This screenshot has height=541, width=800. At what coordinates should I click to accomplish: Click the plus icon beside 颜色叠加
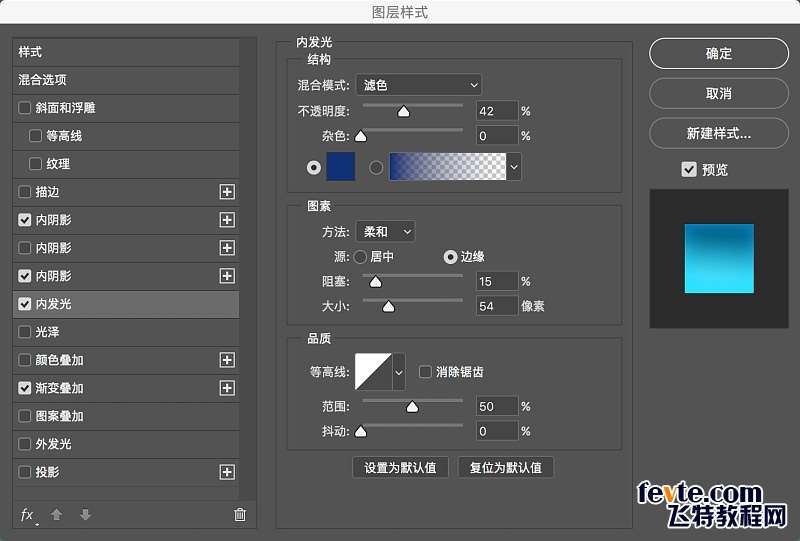(x=227, y=360)
